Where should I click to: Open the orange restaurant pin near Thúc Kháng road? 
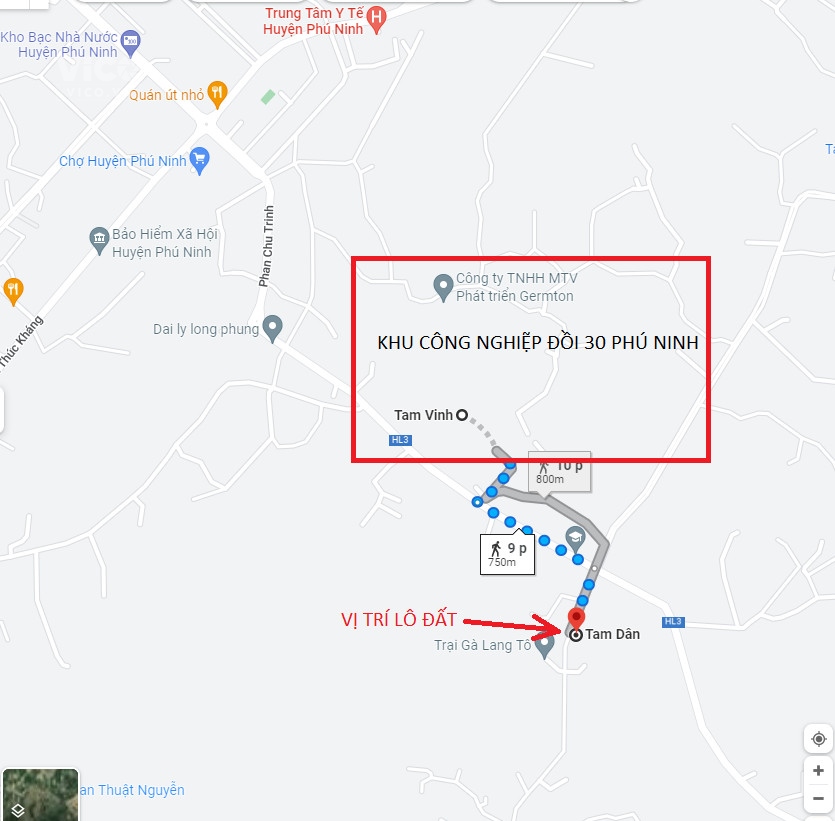pos(13,291)
